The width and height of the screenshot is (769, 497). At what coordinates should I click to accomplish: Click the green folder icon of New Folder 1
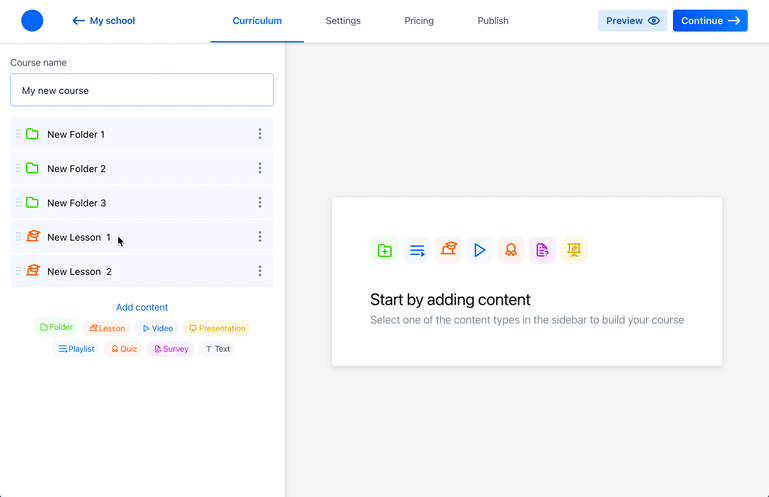(32, 134)
